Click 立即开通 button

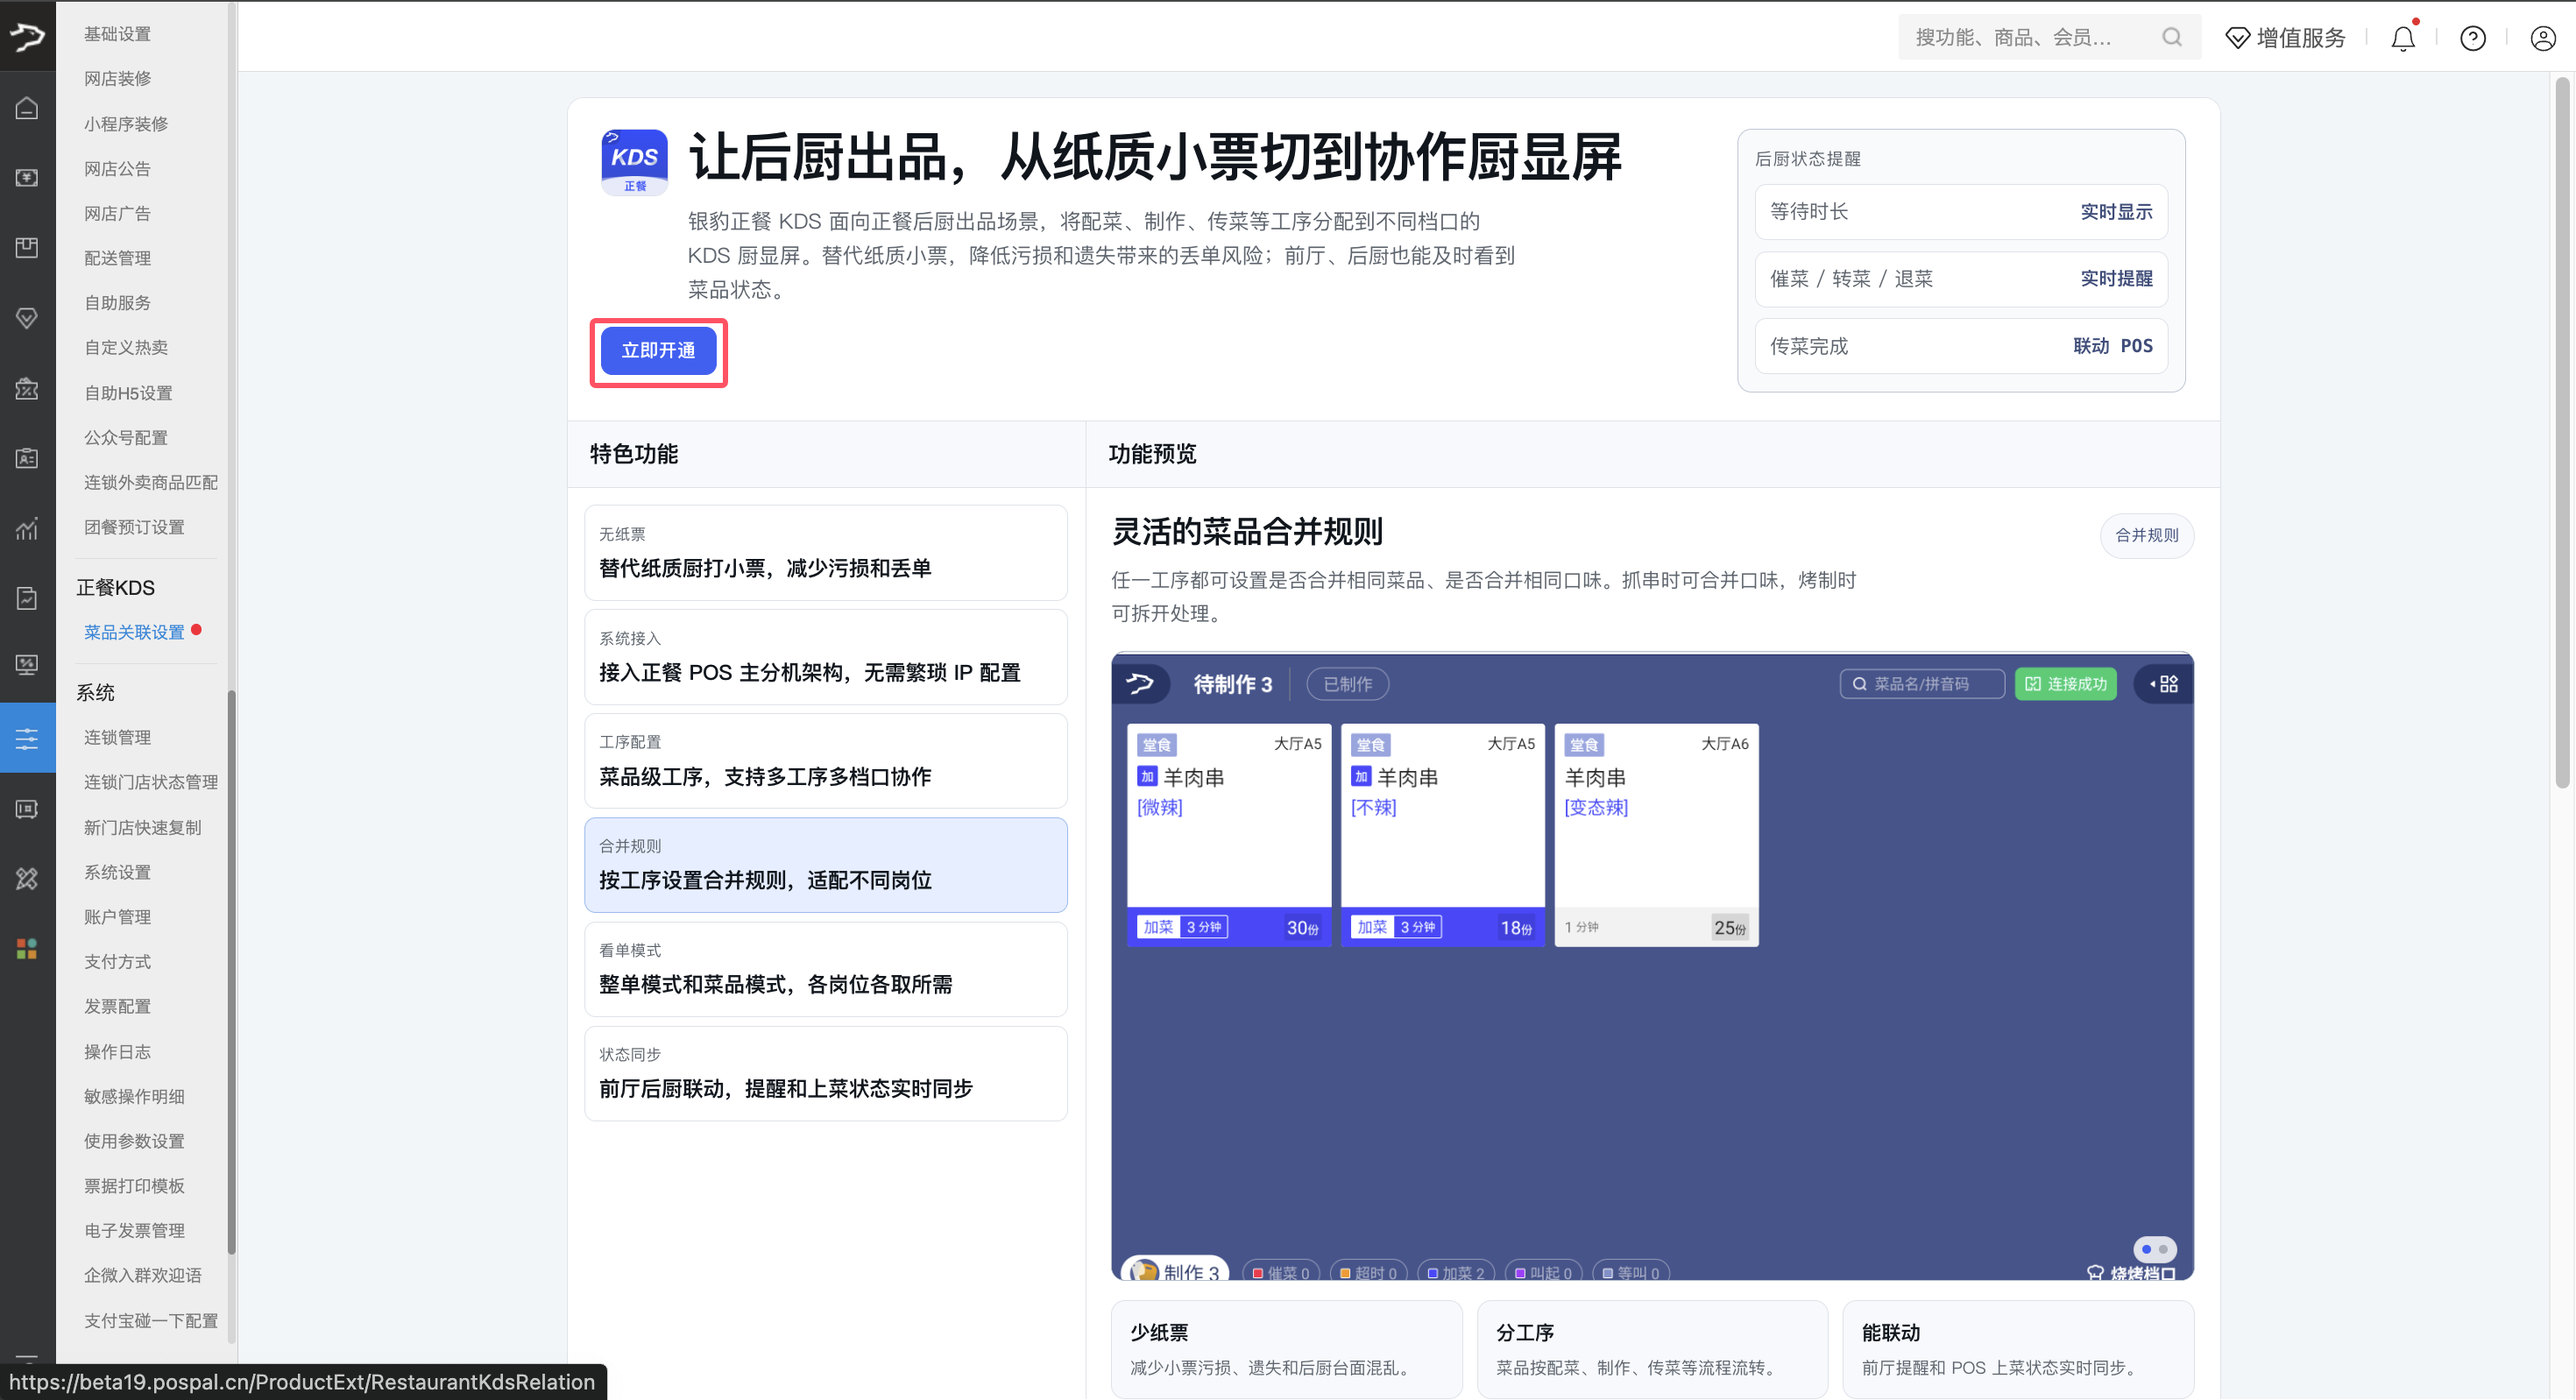[x=658, y=350]
